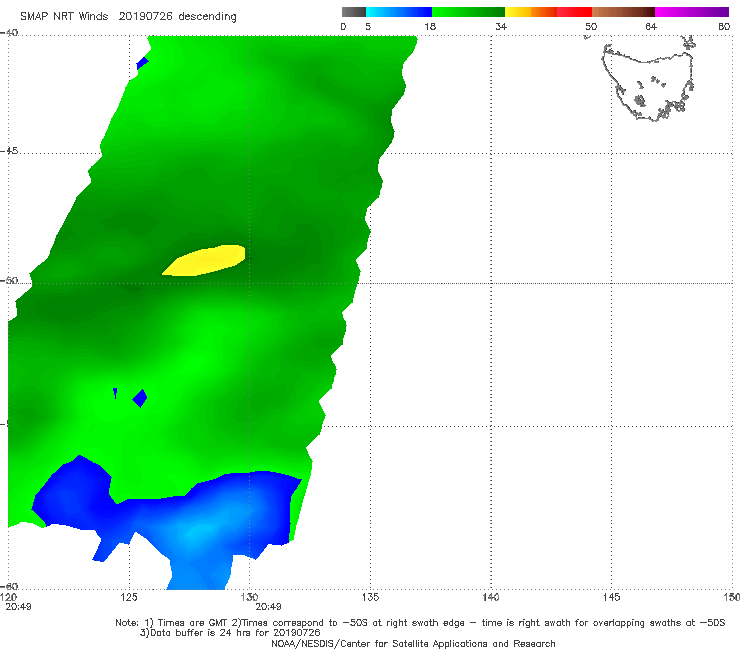This screenshot has width=740, height=650.
Task: Click the color bar label "64"
Action: pos(651,27)
